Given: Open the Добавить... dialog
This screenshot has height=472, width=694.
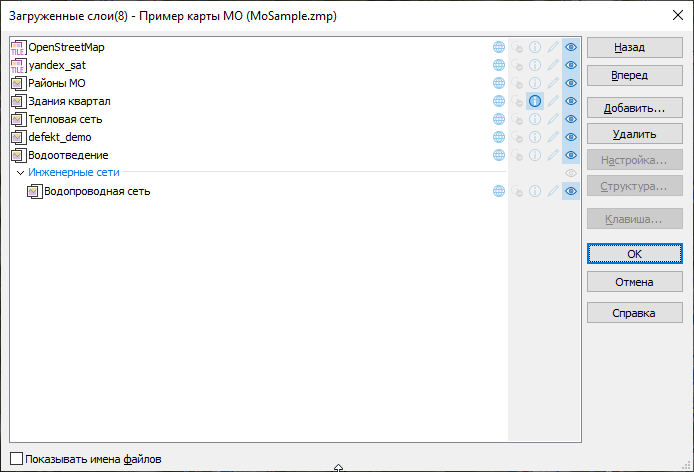Looking at the screenshot, I should pyautogui.click(x=635, y=108).
